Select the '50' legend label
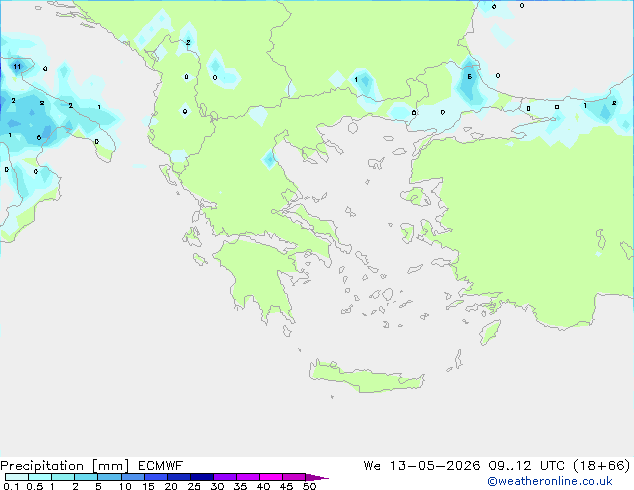This screenshot has width=634, height=490. point(310,486)
